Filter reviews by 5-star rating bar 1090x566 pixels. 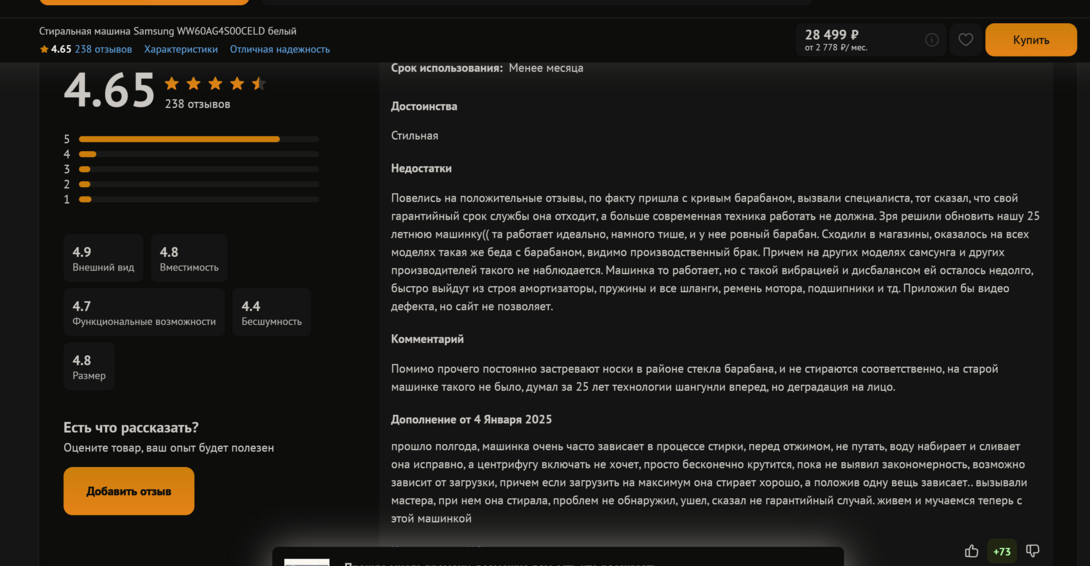198,139
